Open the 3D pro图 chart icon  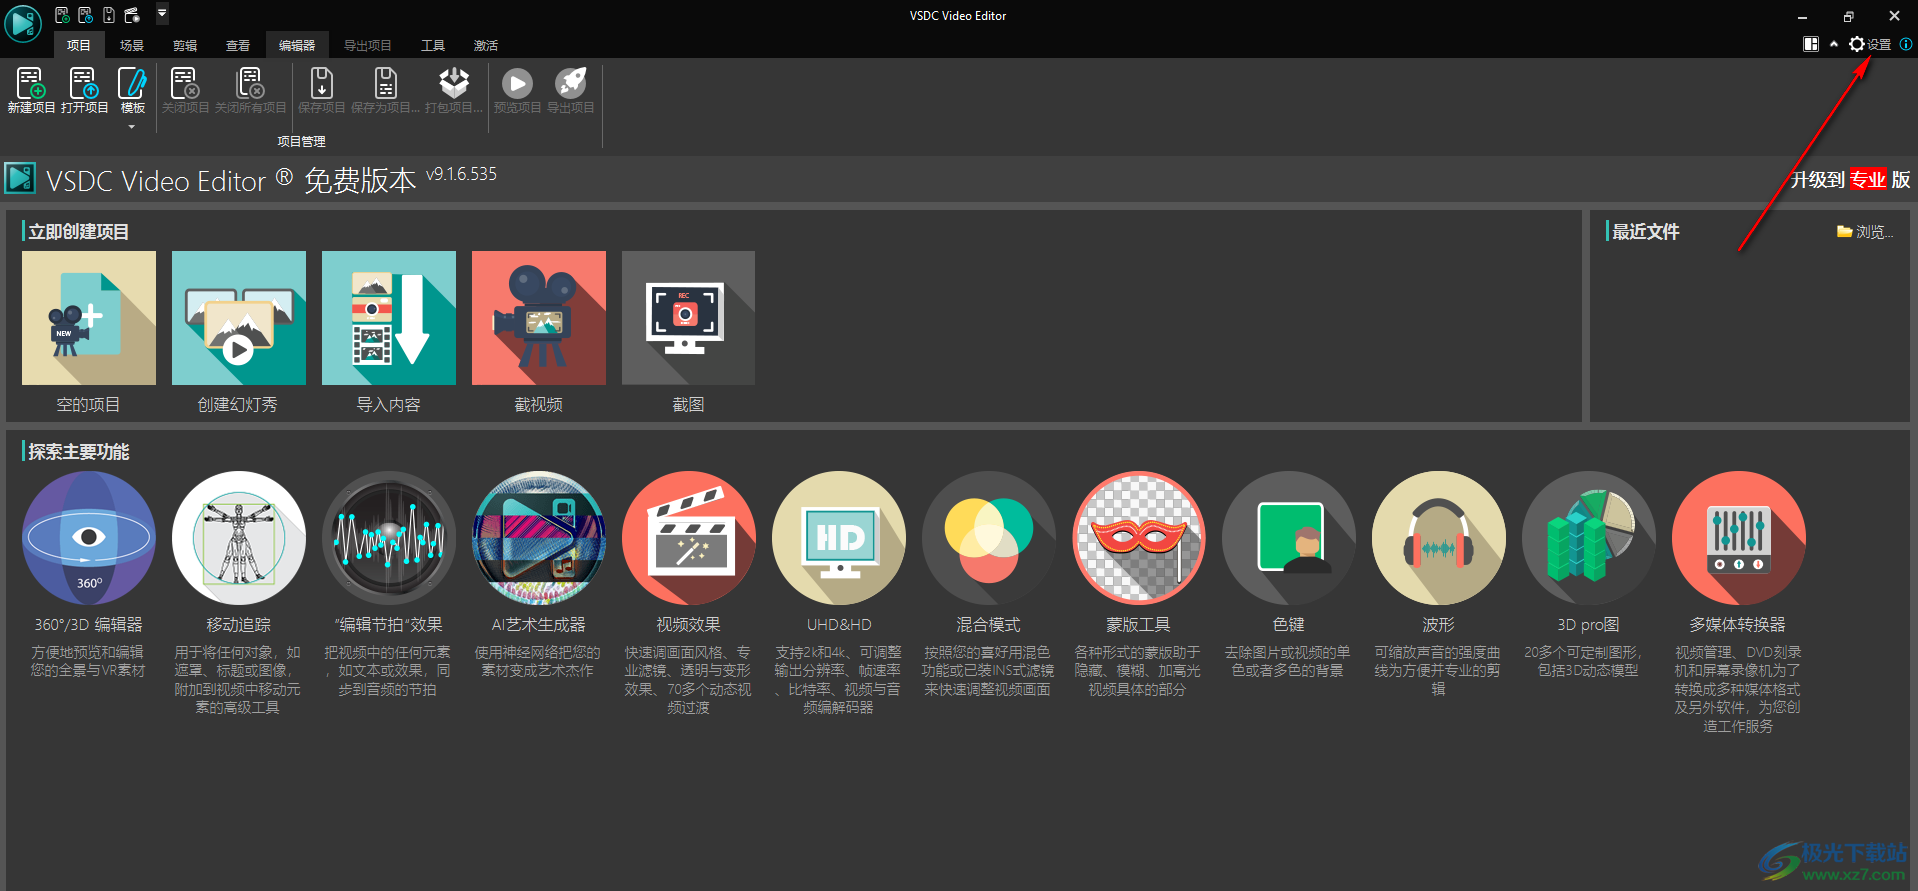(1589, 538)
